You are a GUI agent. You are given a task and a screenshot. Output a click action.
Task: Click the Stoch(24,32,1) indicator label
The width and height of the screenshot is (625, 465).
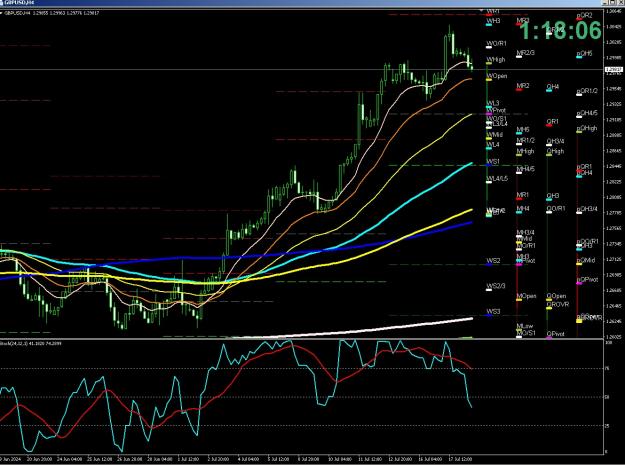[x=31, y=343]
